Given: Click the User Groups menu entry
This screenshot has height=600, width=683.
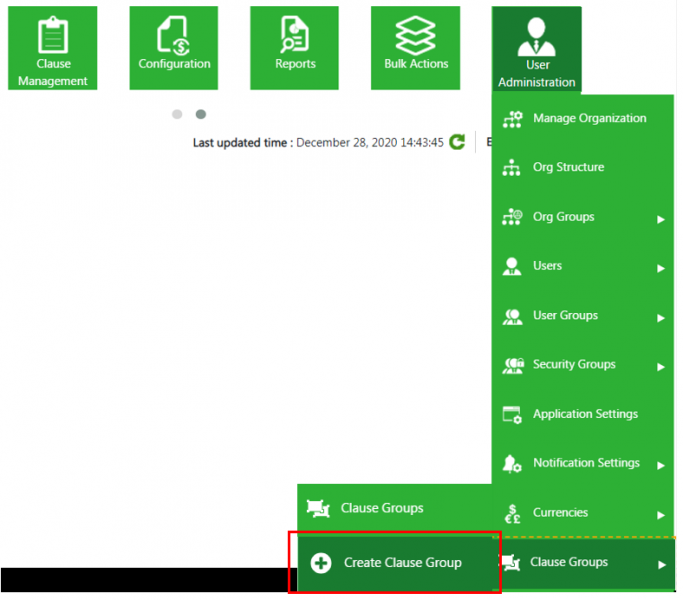Looking at the screenshot, I should [565, 316].
